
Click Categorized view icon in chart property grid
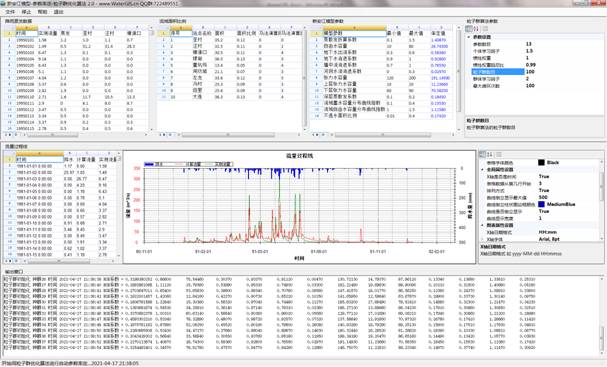(x=482, y=154)
